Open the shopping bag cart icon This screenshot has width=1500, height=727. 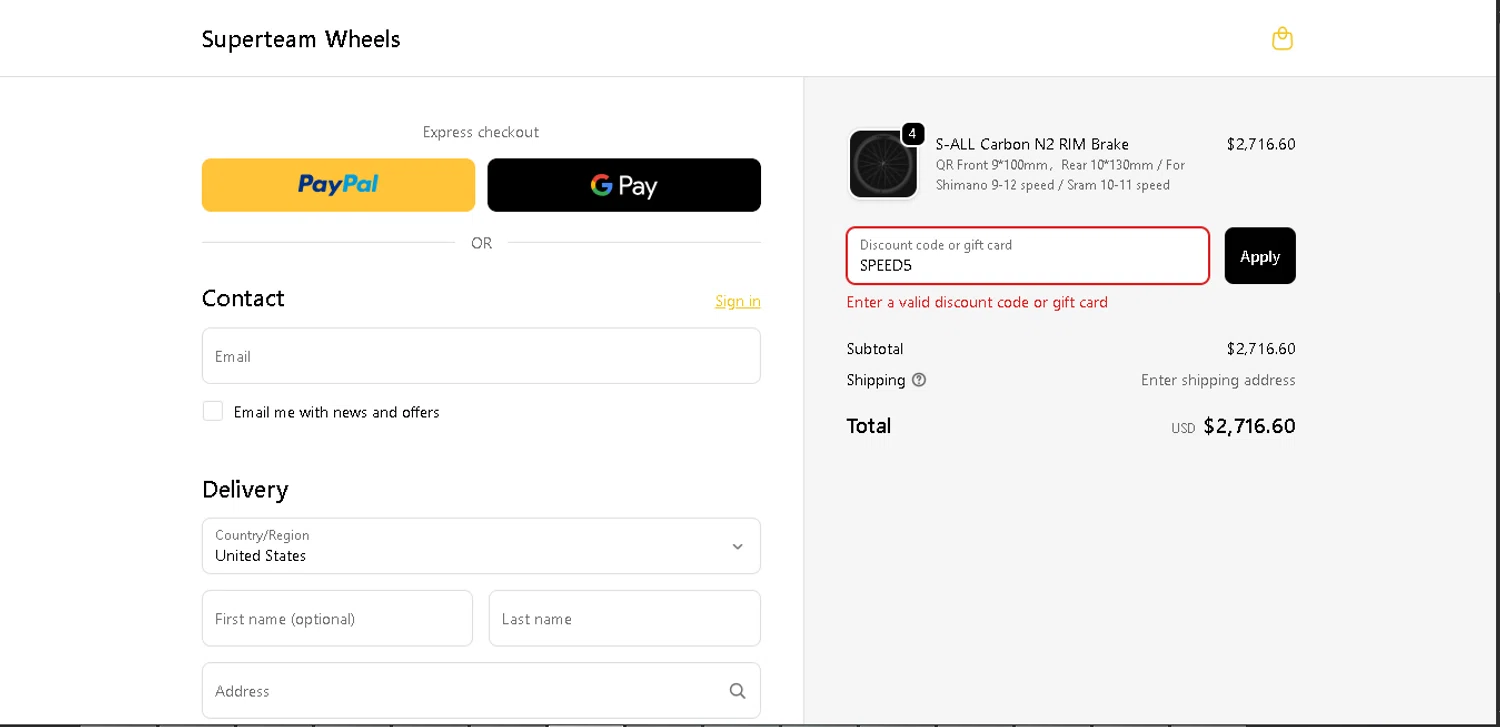click(1282, 39)
